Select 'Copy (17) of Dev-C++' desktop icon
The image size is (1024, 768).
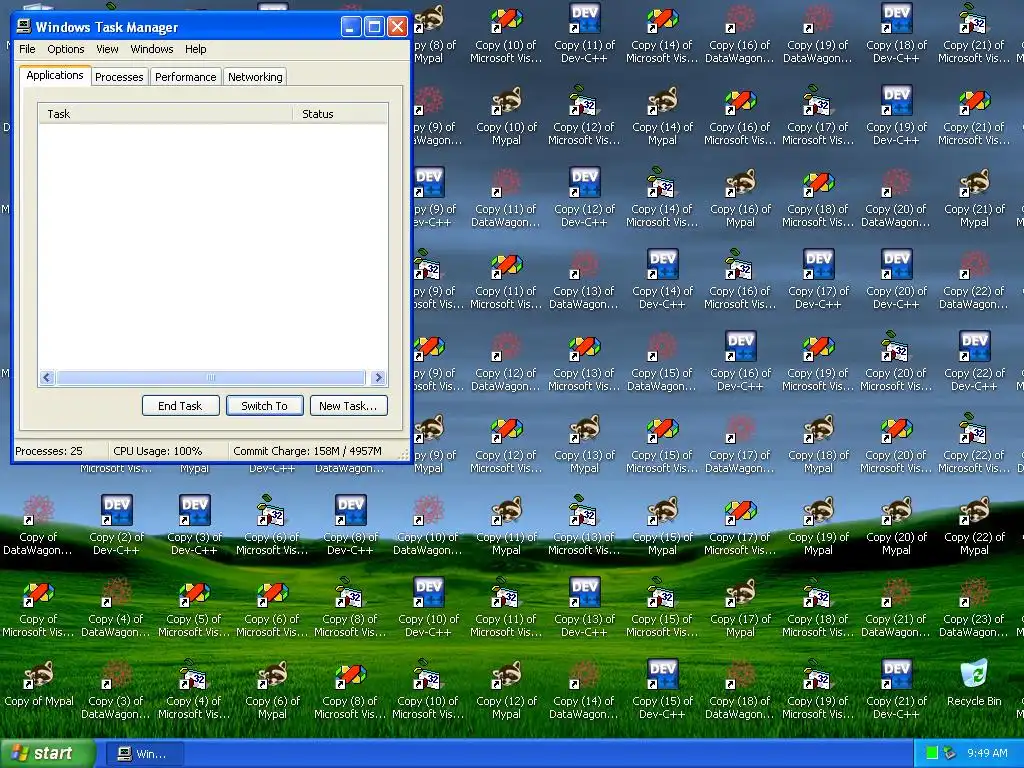point(818,280)
